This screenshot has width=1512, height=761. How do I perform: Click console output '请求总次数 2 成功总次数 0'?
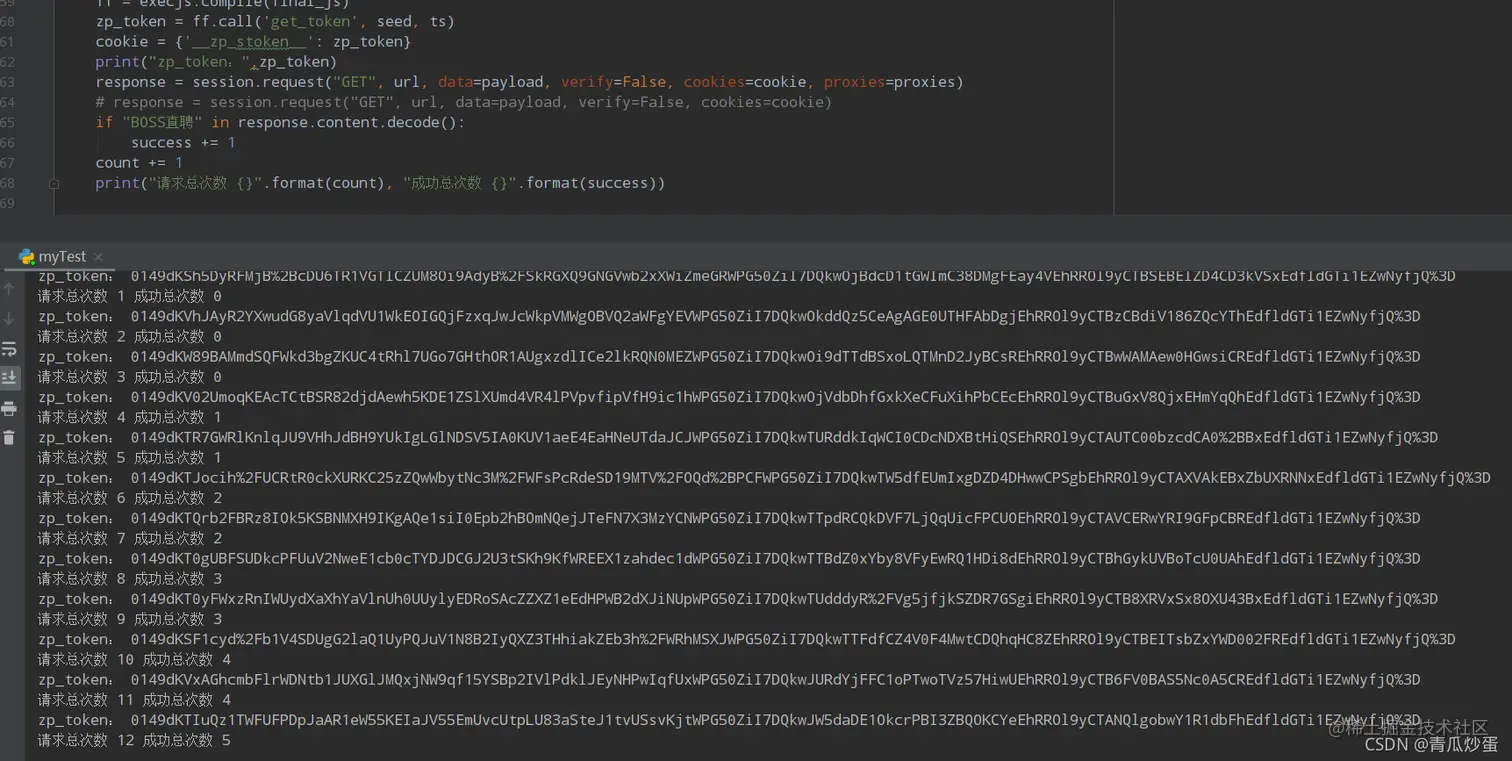point(130,336)
